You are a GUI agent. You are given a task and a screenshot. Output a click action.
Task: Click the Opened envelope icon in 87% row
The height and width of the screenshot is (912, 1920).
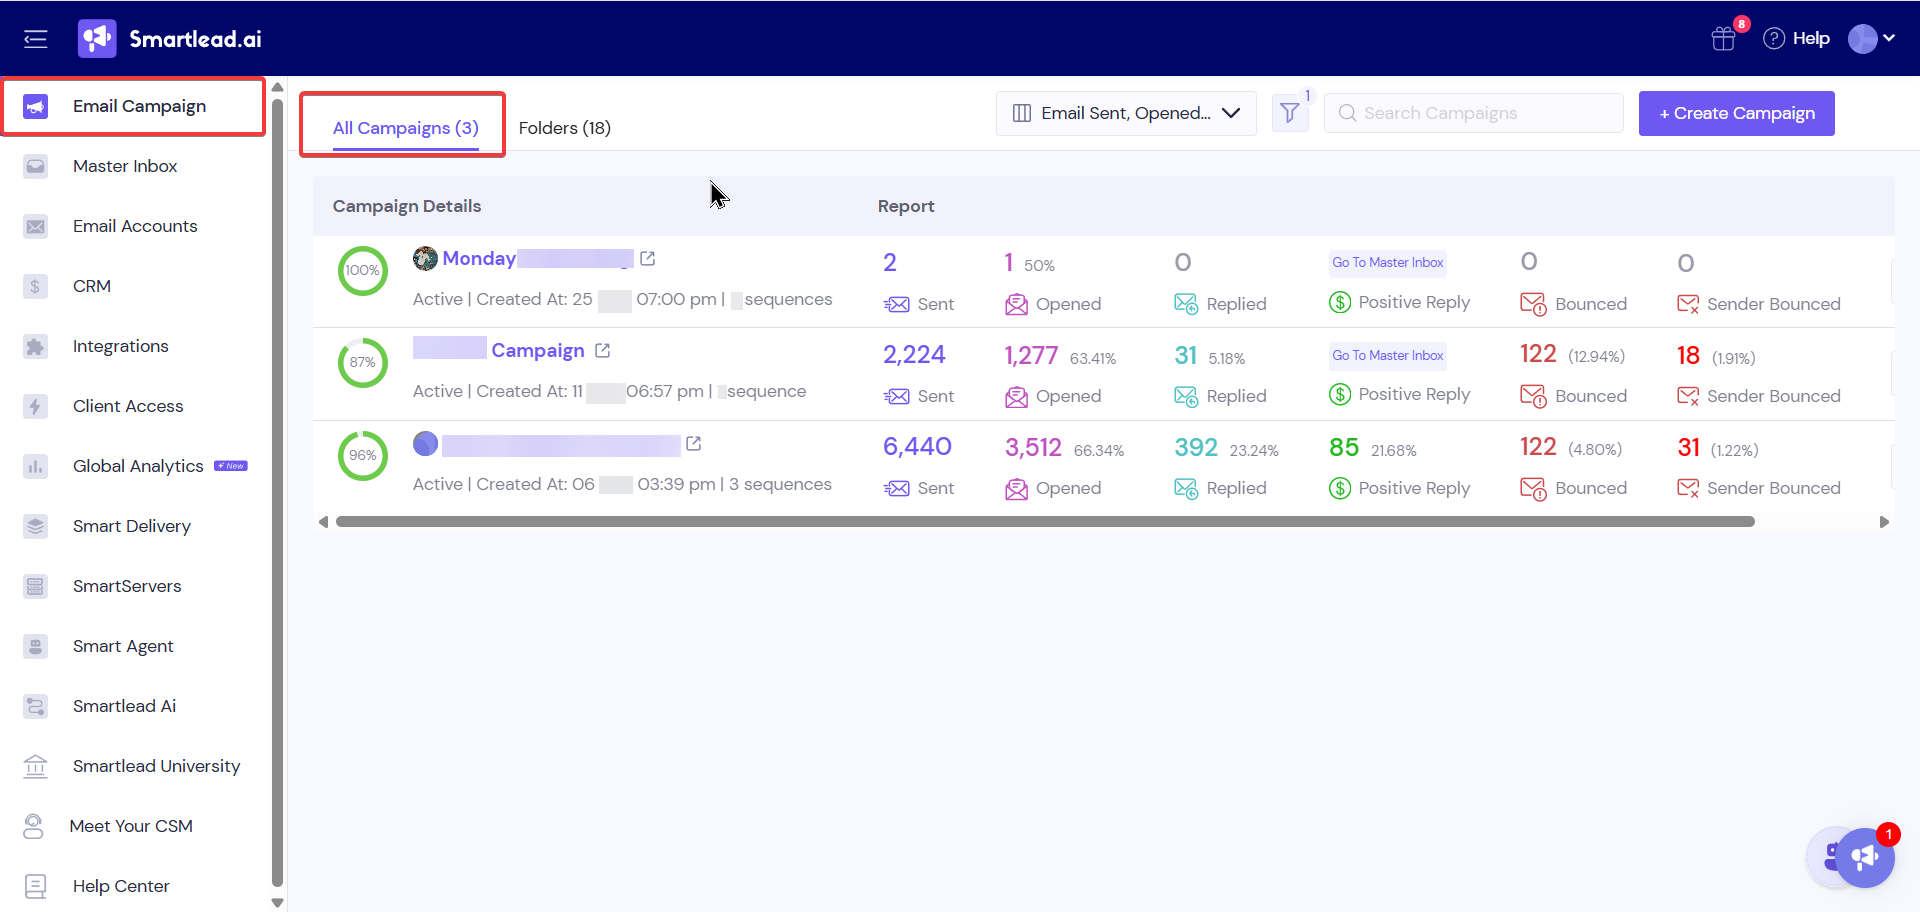pyautogui.click(x=1016, y=396)
